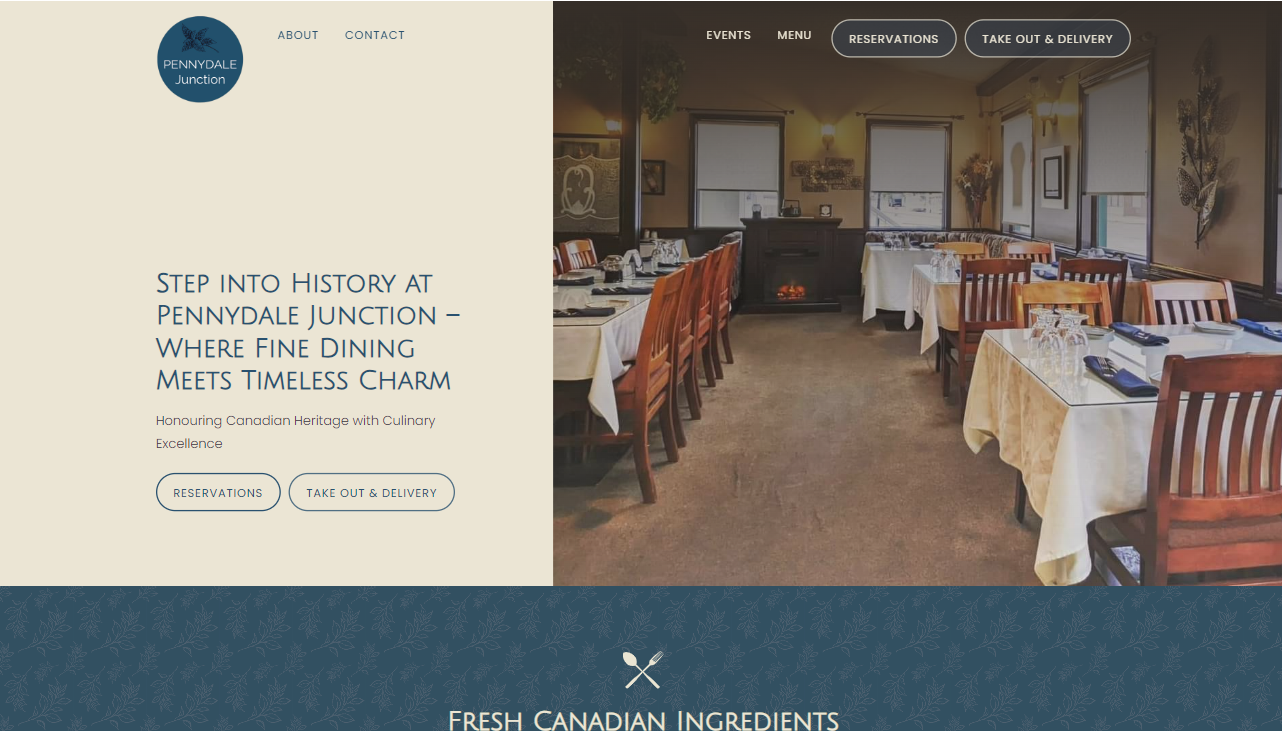This screenshot has height=731, width=1282.
Task: Click the 'Step into History' hero heading
Action: click(x=308, y=331)
